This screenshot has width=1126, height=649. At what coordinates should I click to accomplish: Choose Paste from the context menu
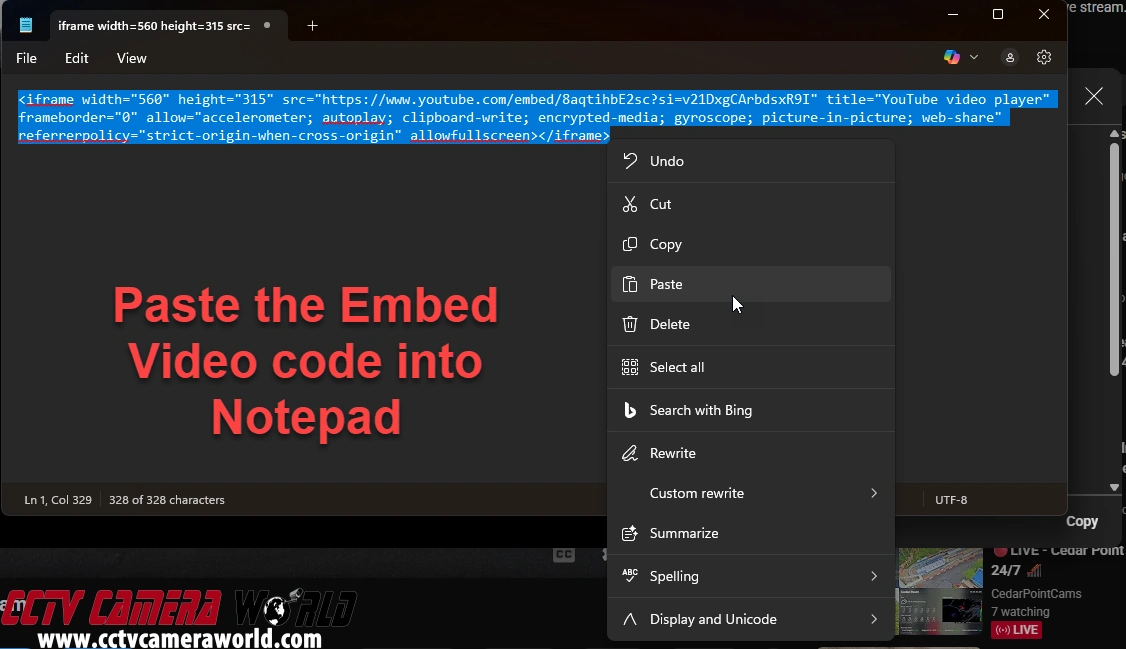click(666, 284)
